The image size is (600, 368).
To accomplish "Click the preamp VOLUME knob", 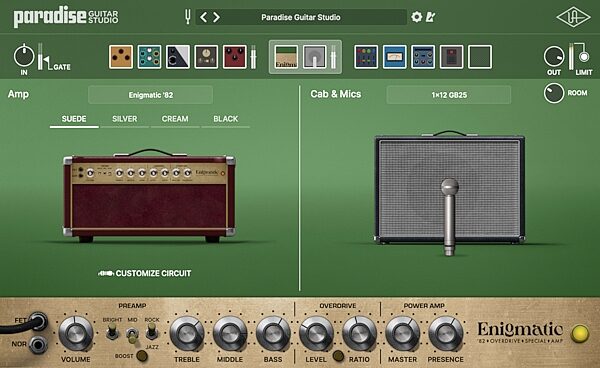I will [x=76, y=334].
